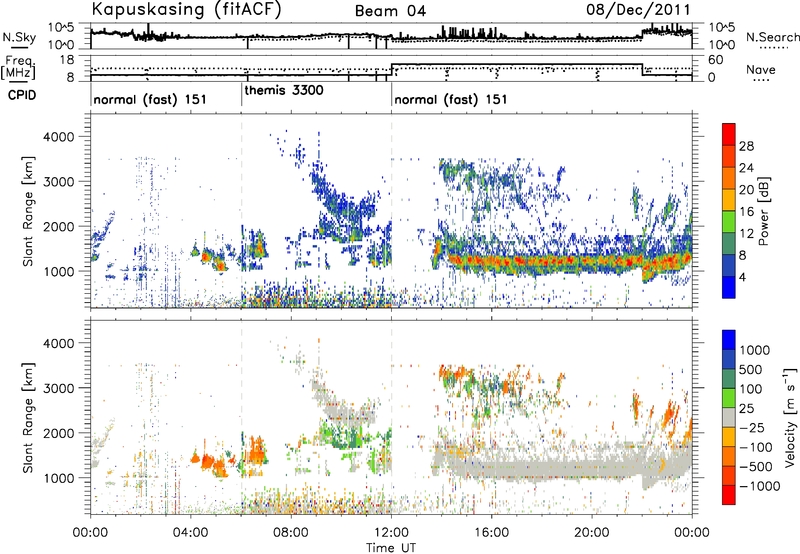Click the '08:00' time tick label
Viewport: 800px width, 554px height.
pyautogui.click(x=291, y=533)
